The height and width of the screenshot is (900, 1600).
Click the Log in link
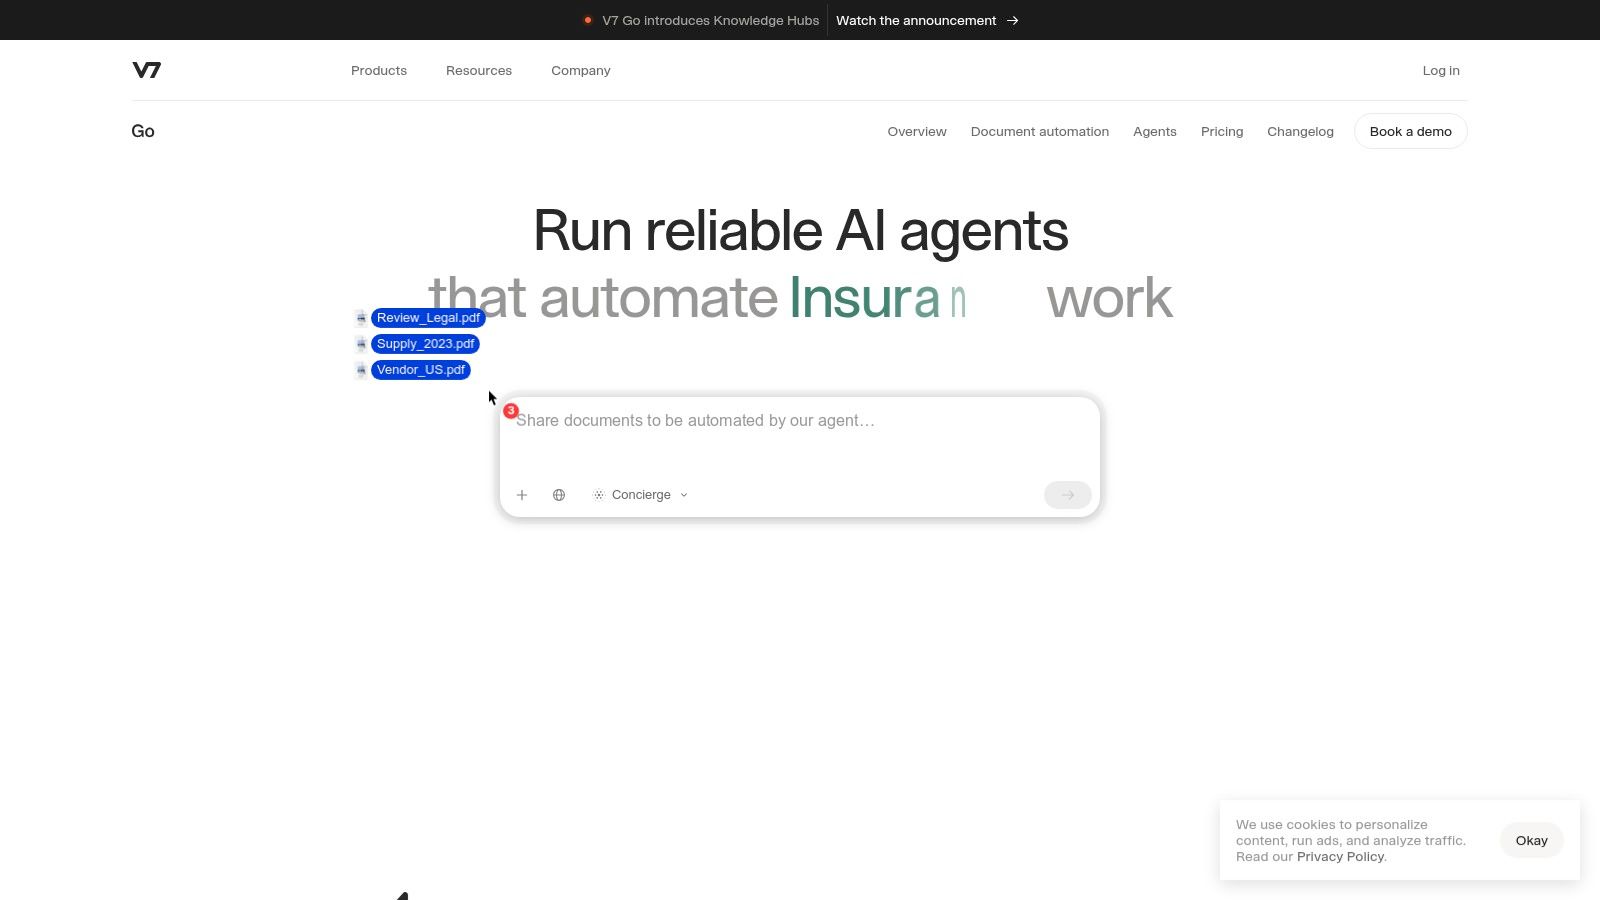1441,71
